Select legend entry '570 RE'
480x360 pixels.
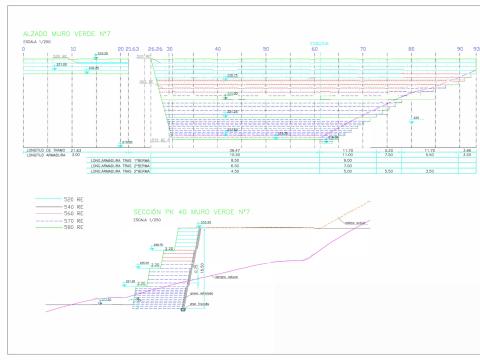pos(73,221)
